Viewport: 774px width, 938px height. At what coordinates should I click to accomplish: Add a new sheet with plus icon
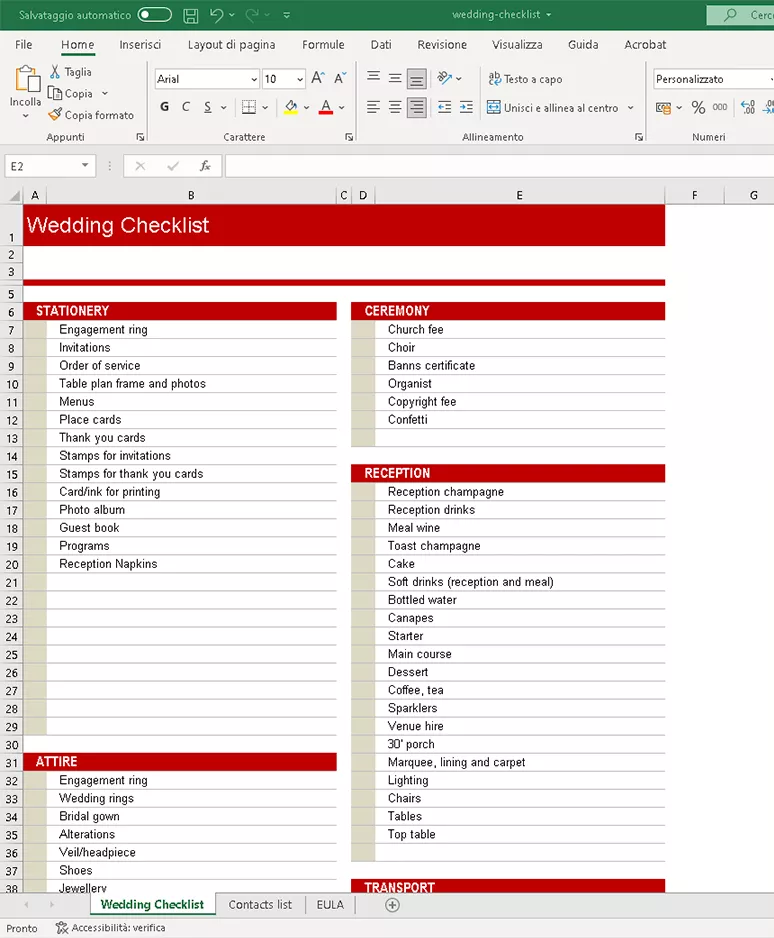click(x=392, y=905)
